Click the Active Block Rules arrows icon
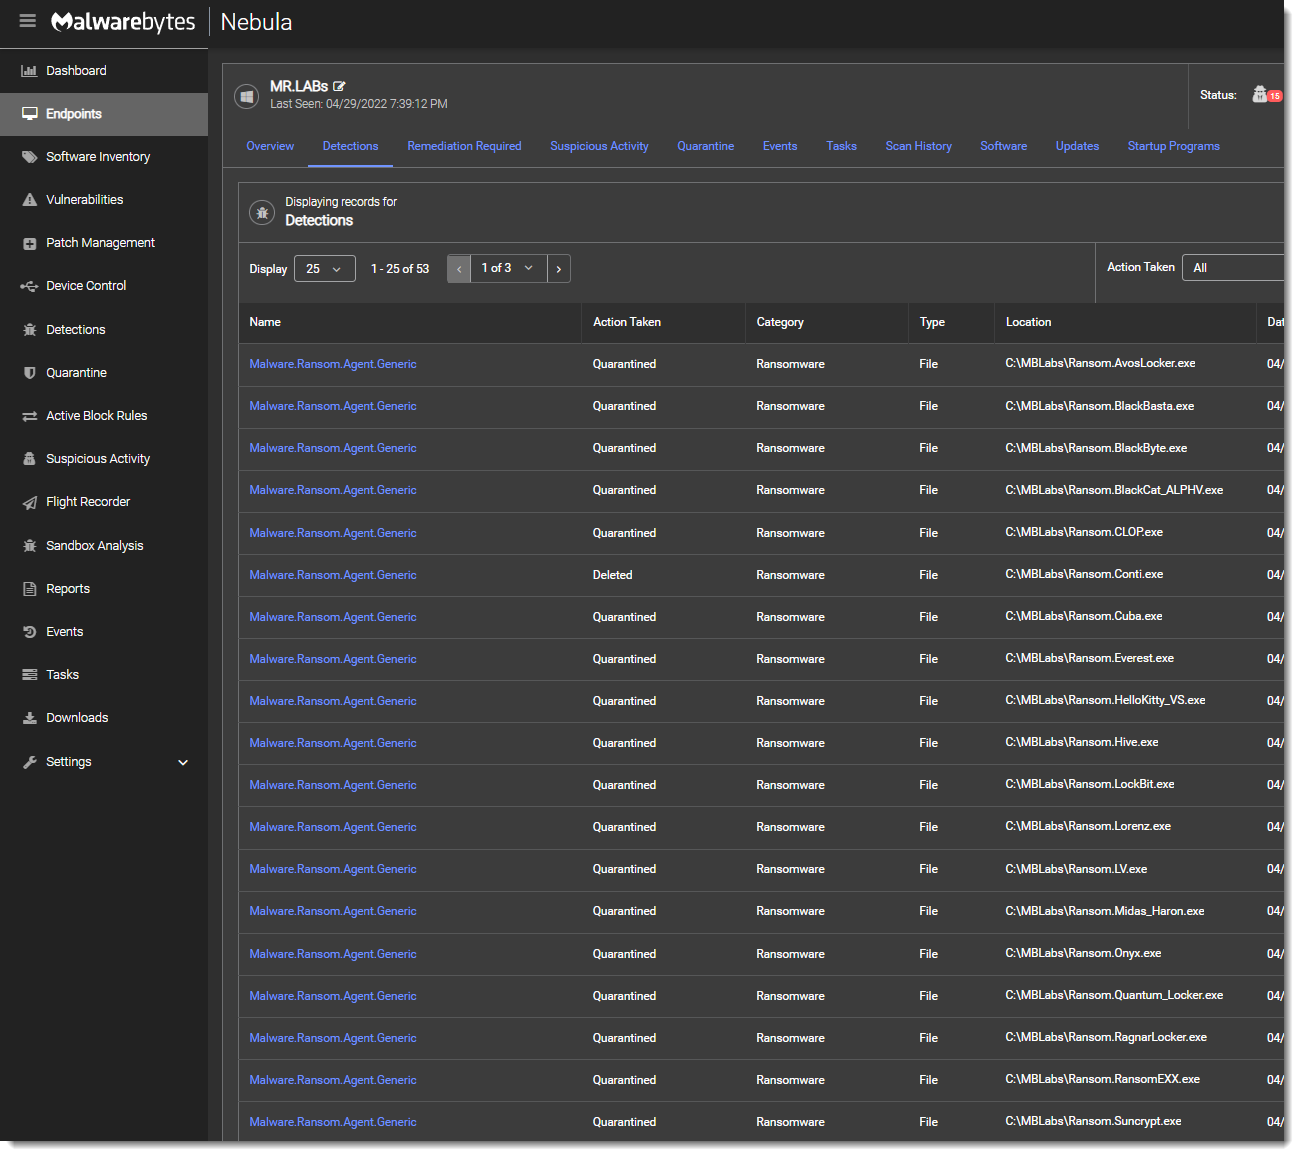Screen dimensions: 1299x1156 click(29, 416)
